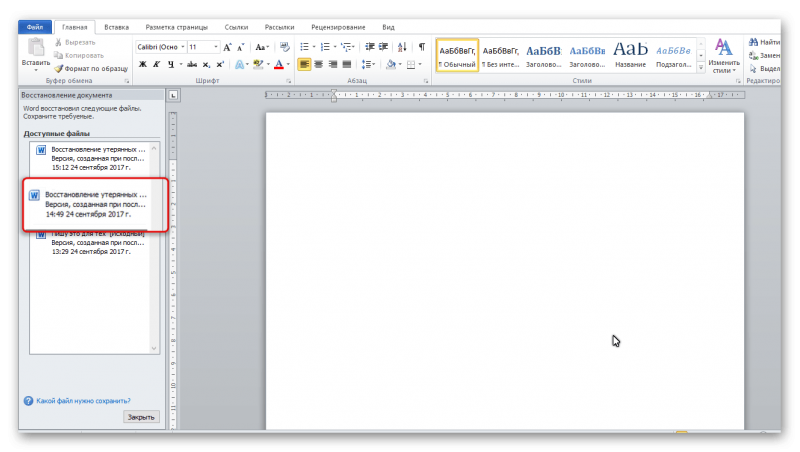Open Шрифт dialog launcher

288,81
